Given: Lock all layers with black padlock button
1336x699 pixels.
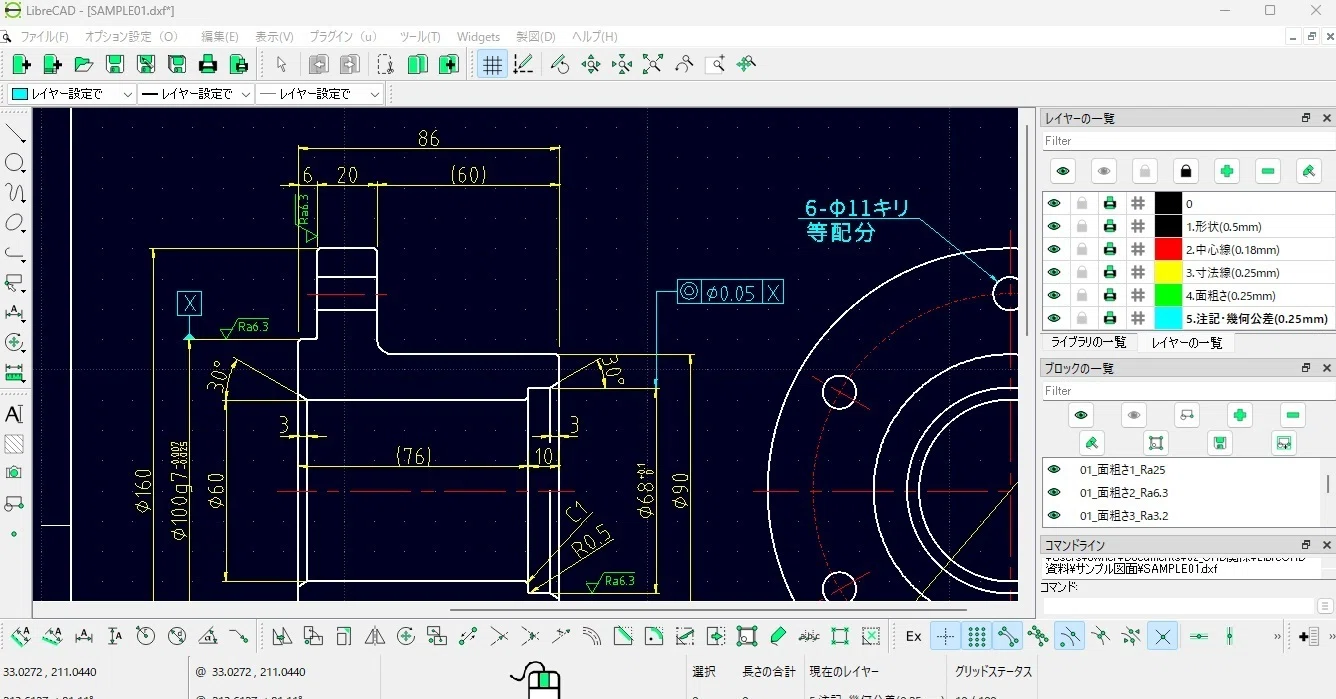Looking at the screenshot, I should click(1186, 171).
